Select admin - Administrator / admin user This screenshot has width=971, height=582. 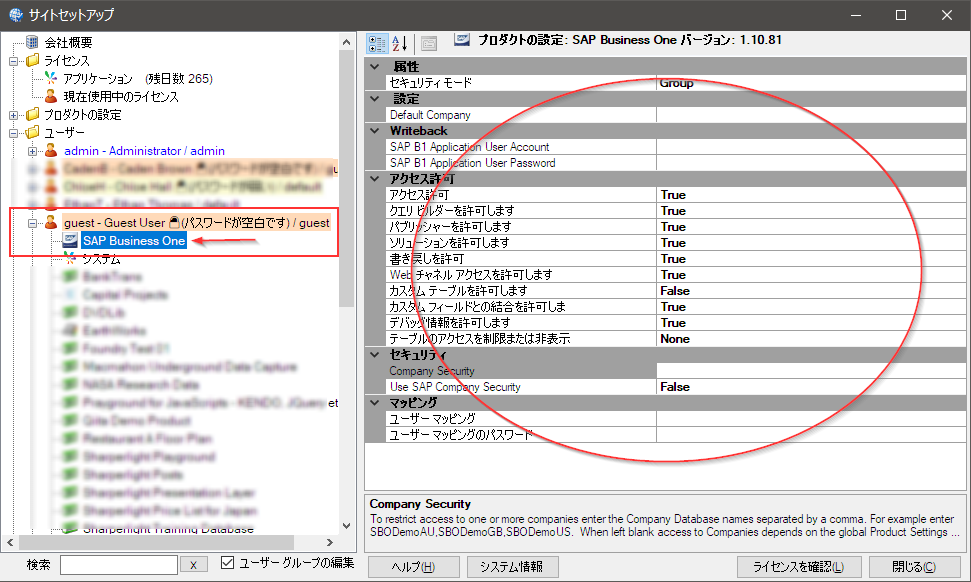[x=144, y=150]
